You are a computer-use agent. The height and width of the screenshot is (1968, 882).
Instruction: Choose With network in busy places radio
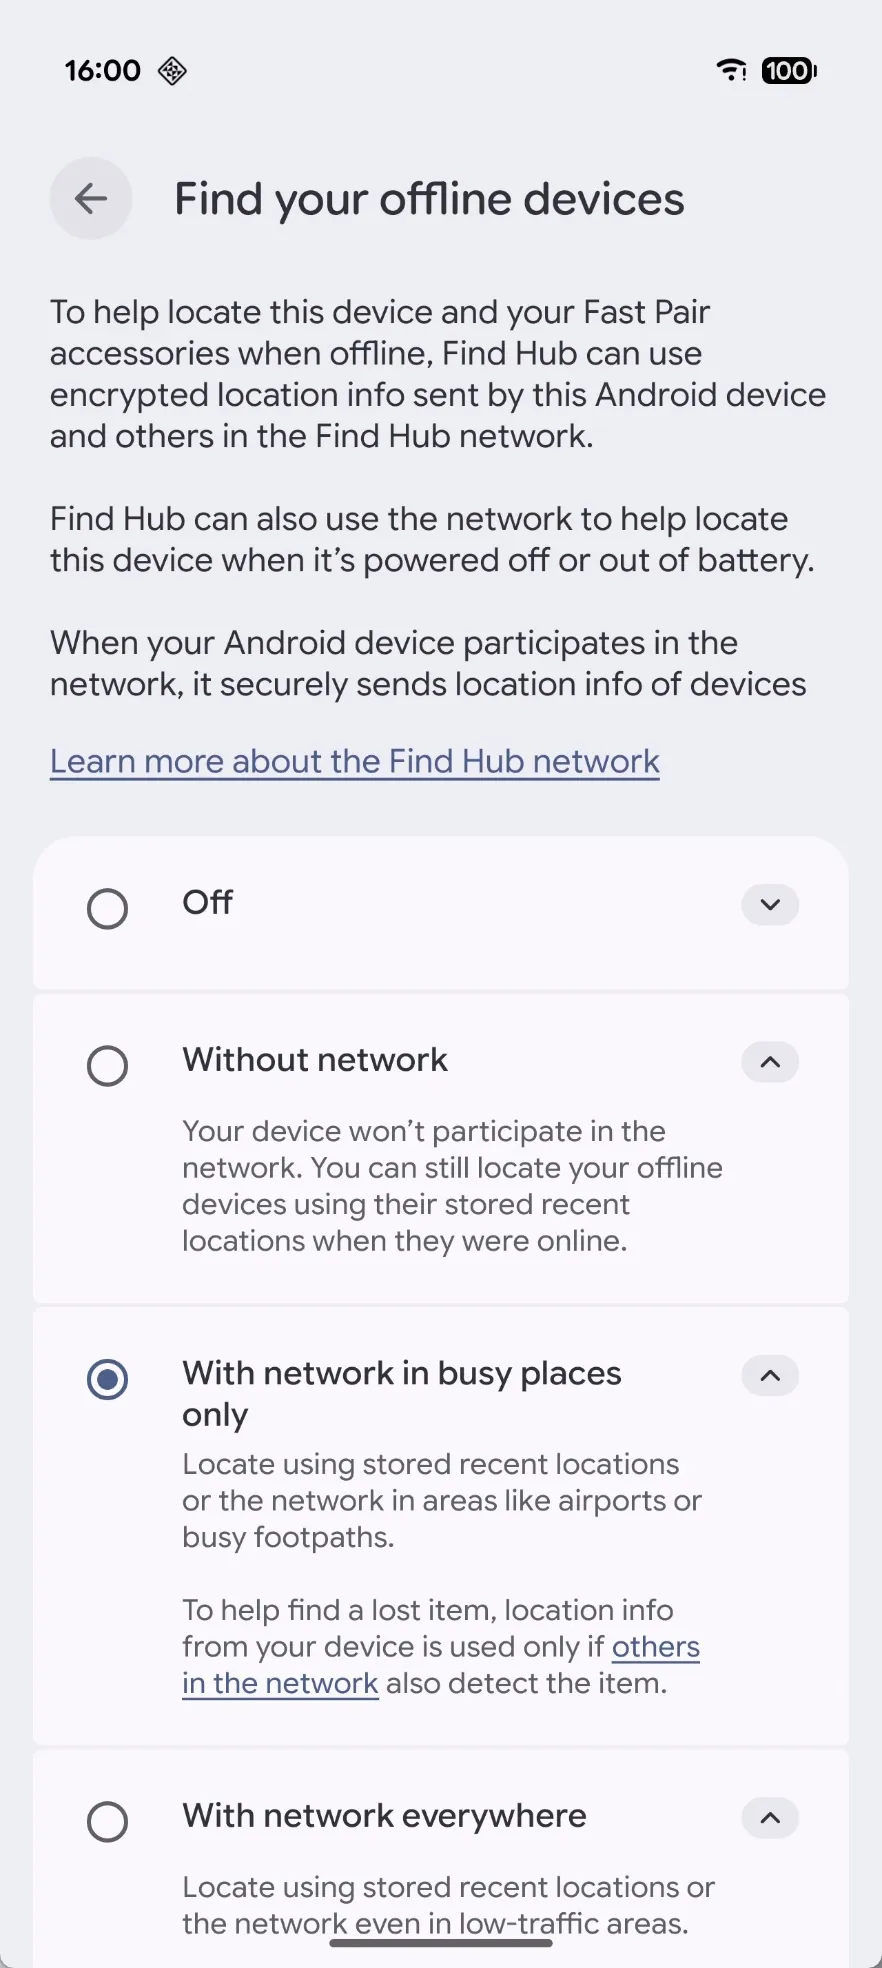(x=107, y=1380)
